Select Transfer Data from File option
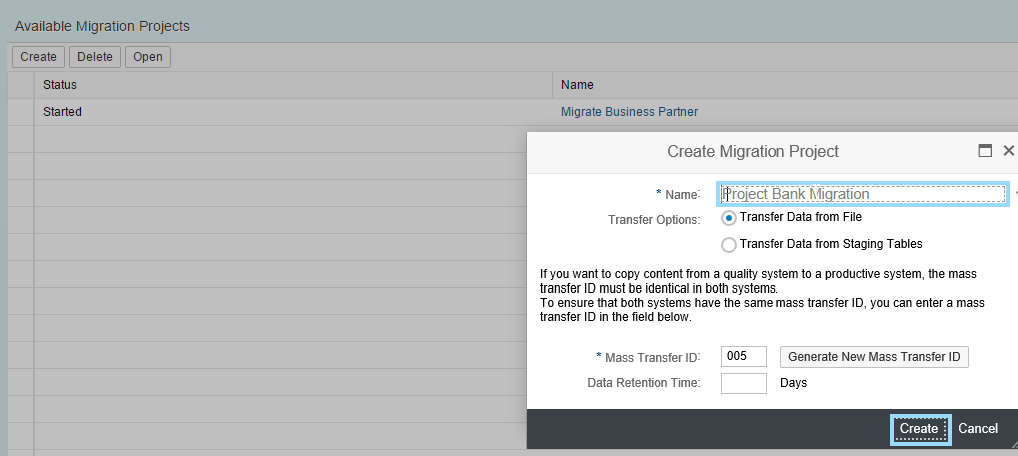The image size is (1018, 456). tap(729, 218)
